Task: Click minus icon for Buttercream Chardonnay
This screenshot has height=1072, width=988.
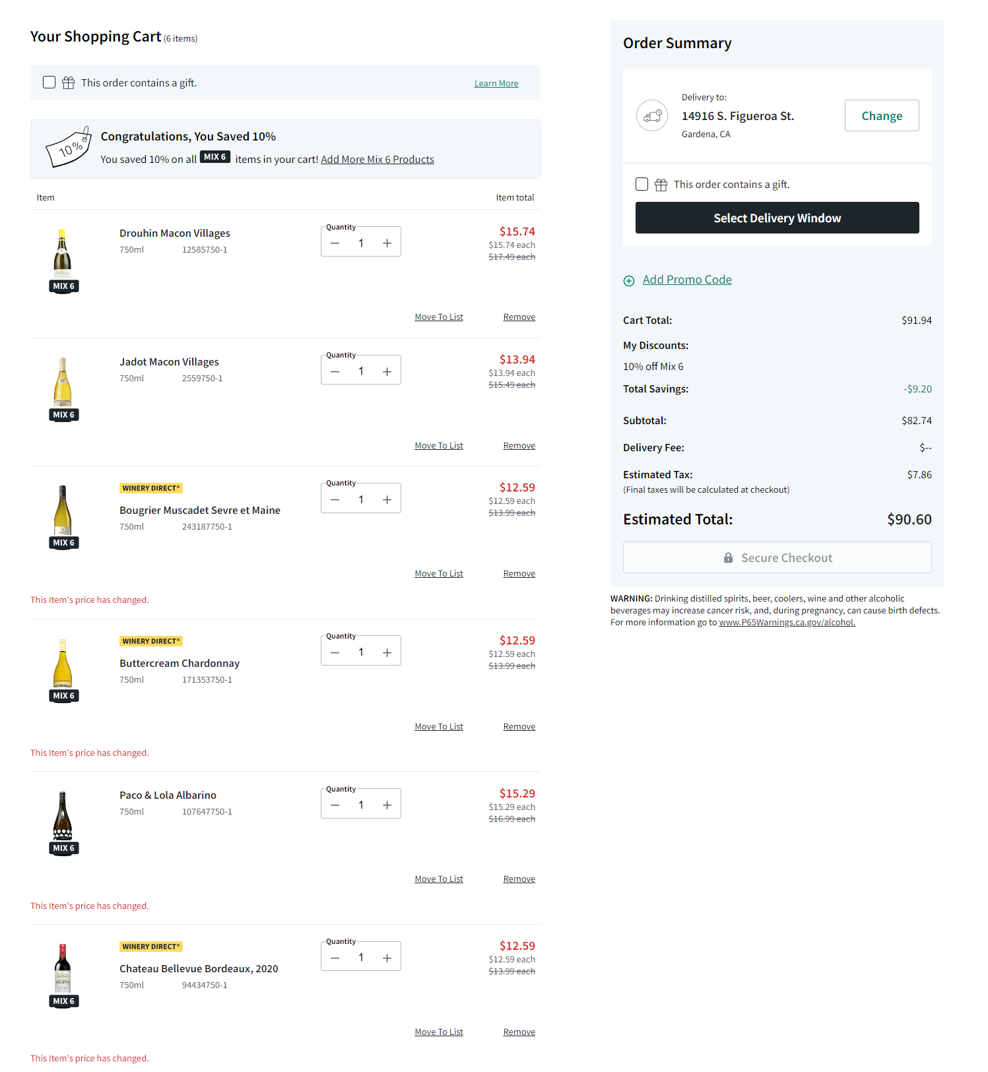Action: click(x=335, y=653)
